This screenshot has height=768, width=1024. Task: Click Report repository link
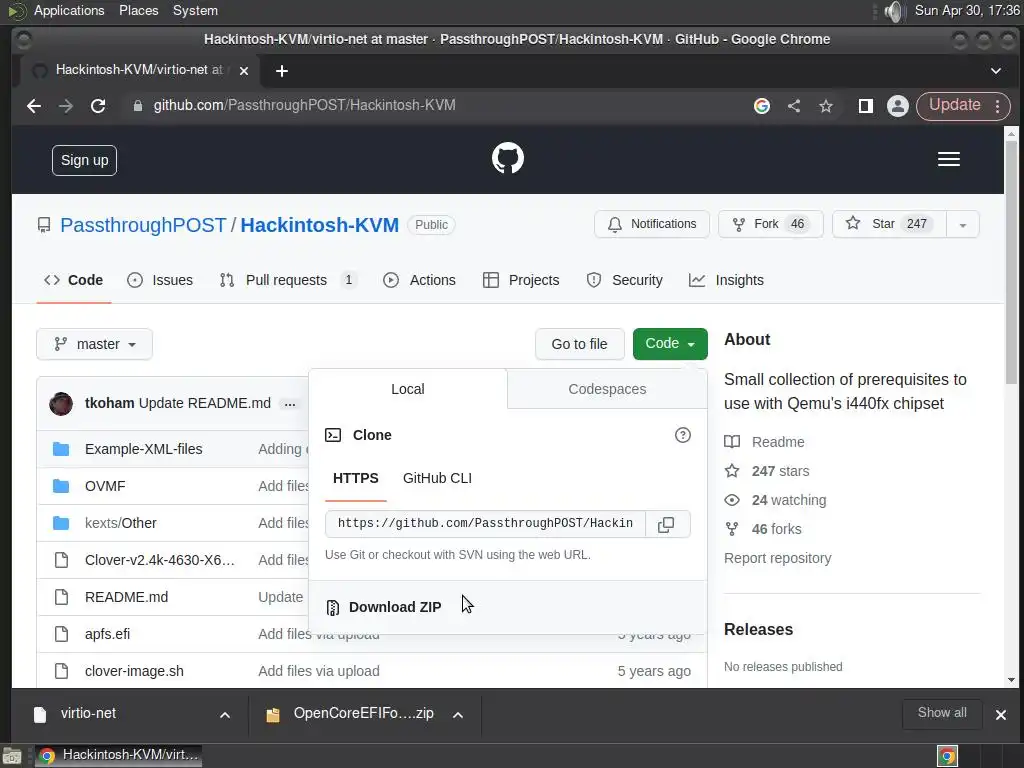coord(777,558)
